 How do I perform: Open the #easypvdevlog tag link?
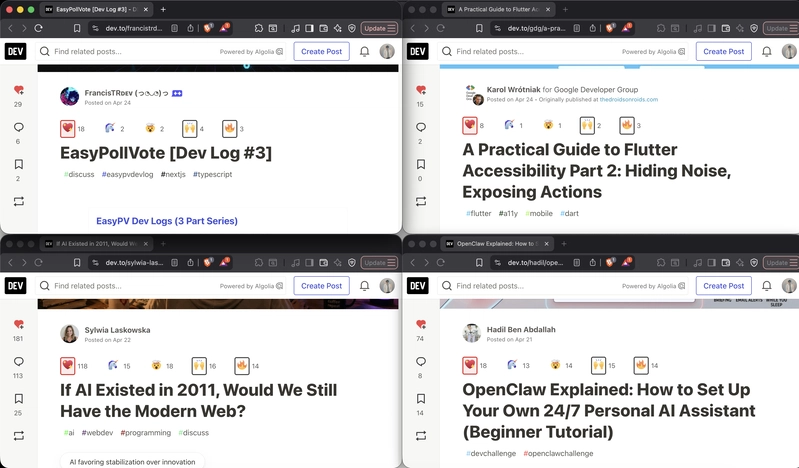pyautogui.click(x=127, y=174)
